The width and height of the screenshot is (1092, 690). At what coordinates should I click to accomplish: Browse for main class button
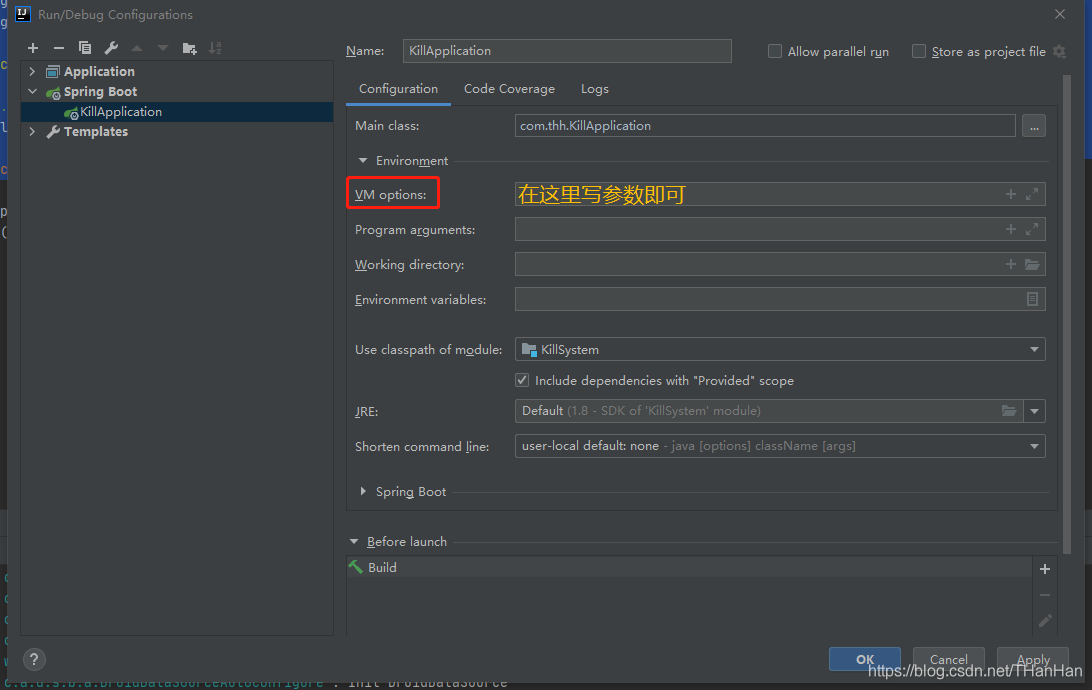[1034, 126]
